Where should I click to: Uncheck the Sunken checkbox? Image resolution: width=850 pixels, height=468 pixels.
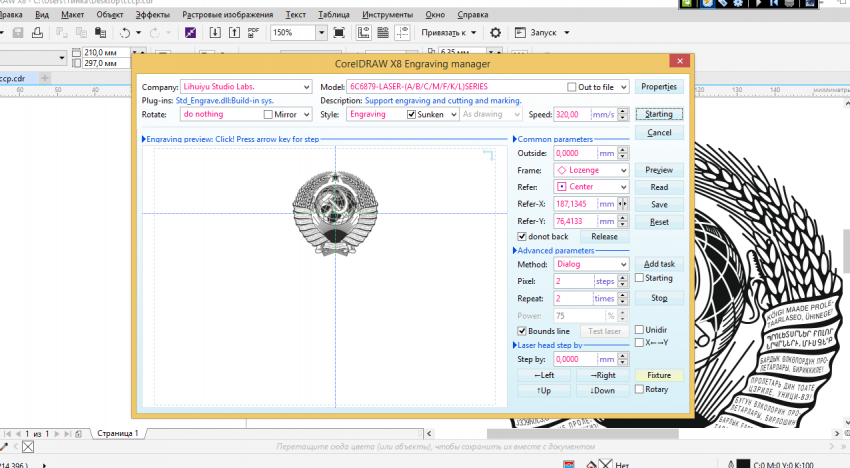[411, 115]
